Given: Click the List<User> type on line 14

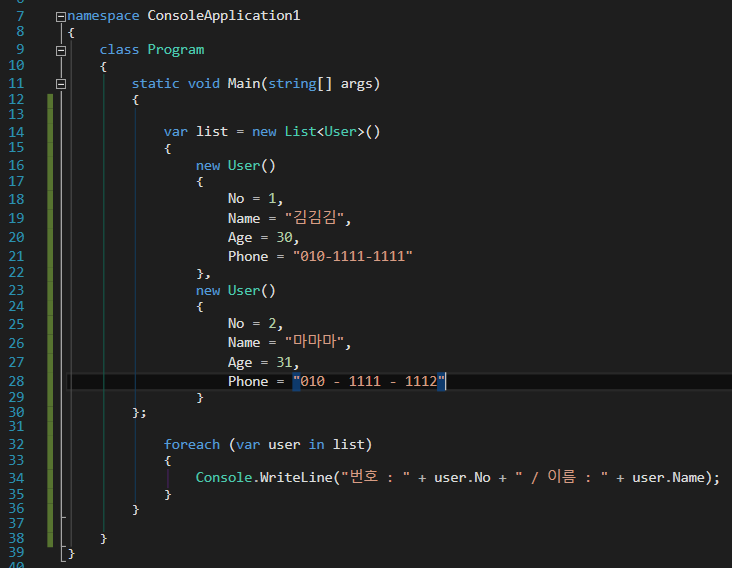Looking at the screenshot, I should click(324, 132).
